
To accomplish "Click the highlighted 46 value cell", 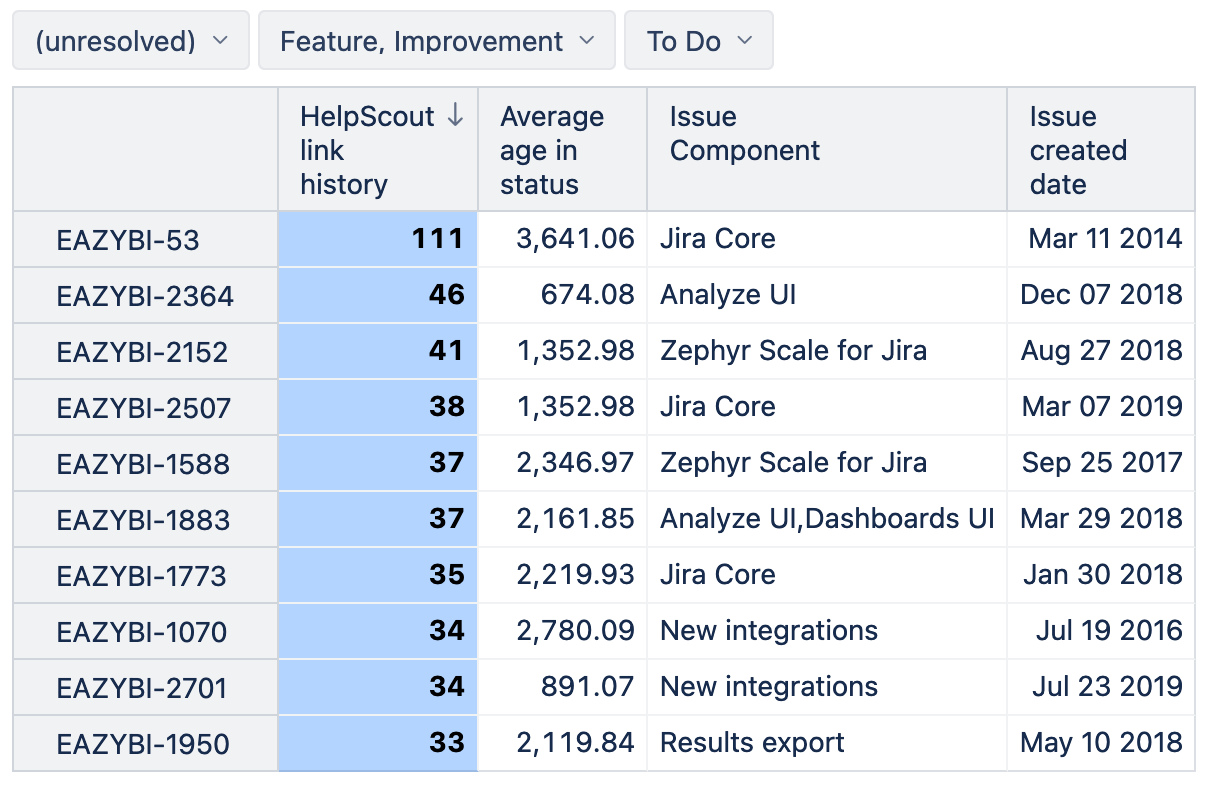I will pyautogui.click(x=378, y=295).
